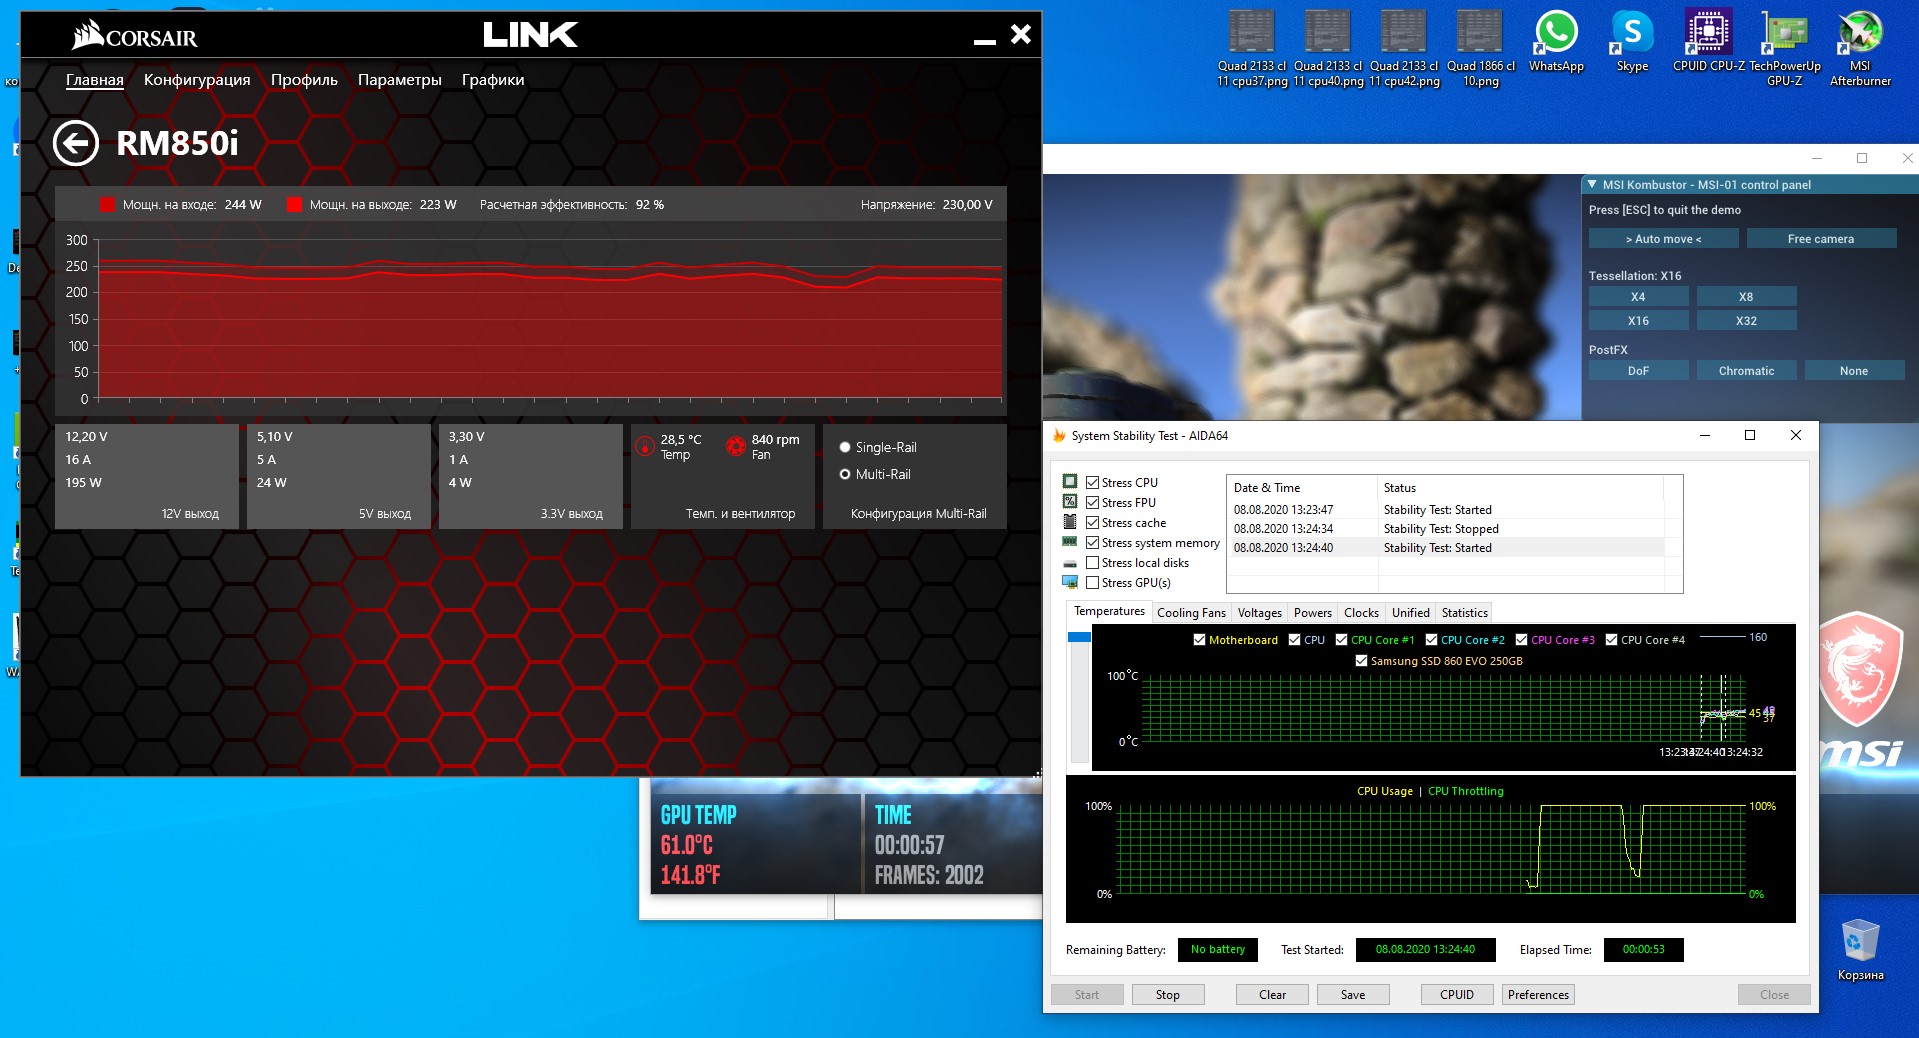Open the Statistics tab in AIDA64
Image resolution: width=1919 pixels, height=1038 pixels.
click(x=1464, y=613)
